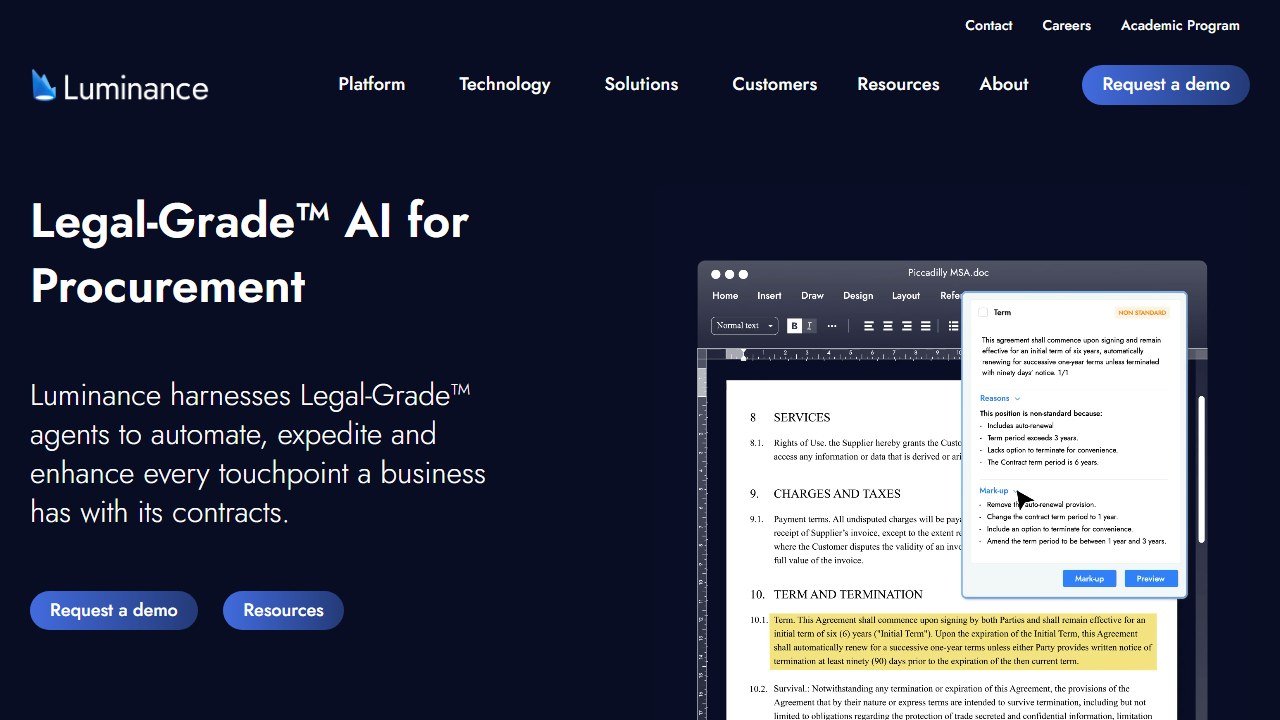Click the NON STANDARD badge
This screenshot has width=1280, height=720.
tap(1142, 312)
